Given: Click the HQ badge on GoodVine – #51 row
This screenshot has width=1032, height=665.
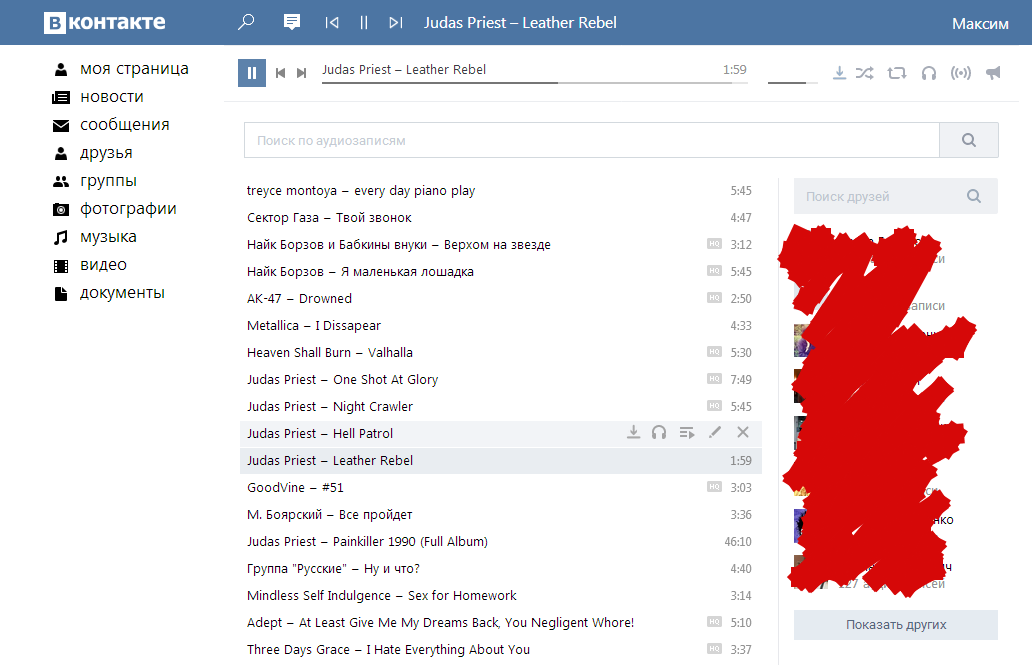Looking at the screenshot, I should pos(714,487).
